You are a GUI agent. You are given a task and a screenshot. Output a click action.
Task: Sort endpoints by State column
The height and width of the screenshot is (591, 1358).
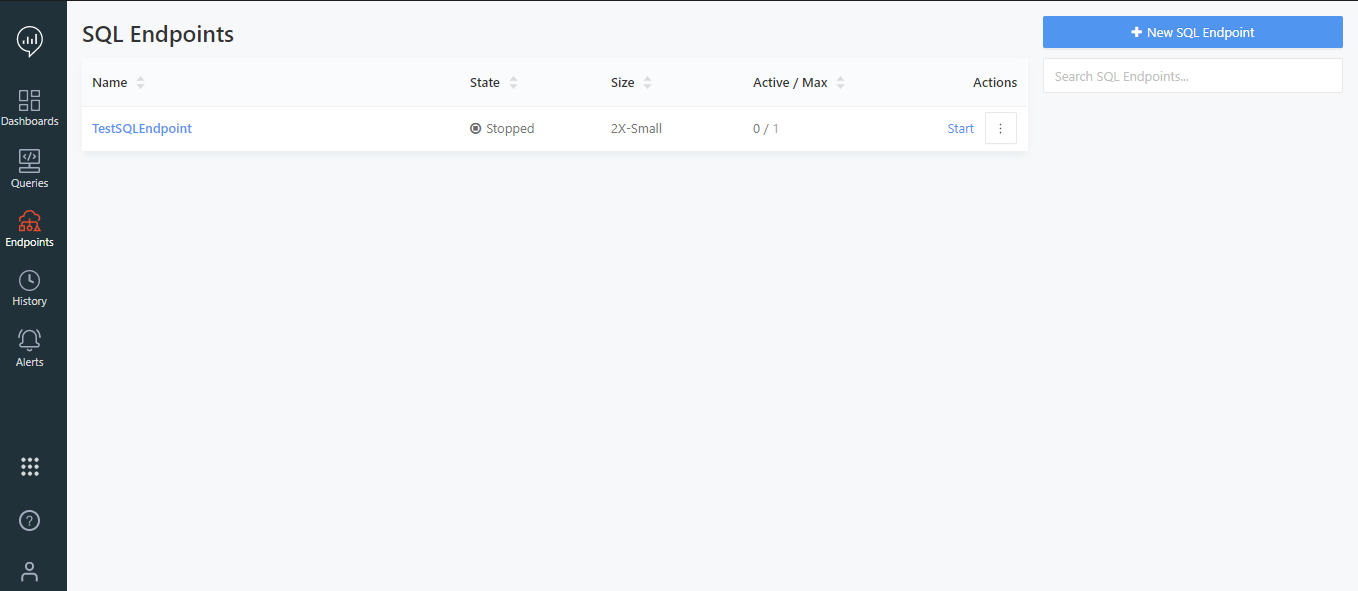(x=494, y=82)
